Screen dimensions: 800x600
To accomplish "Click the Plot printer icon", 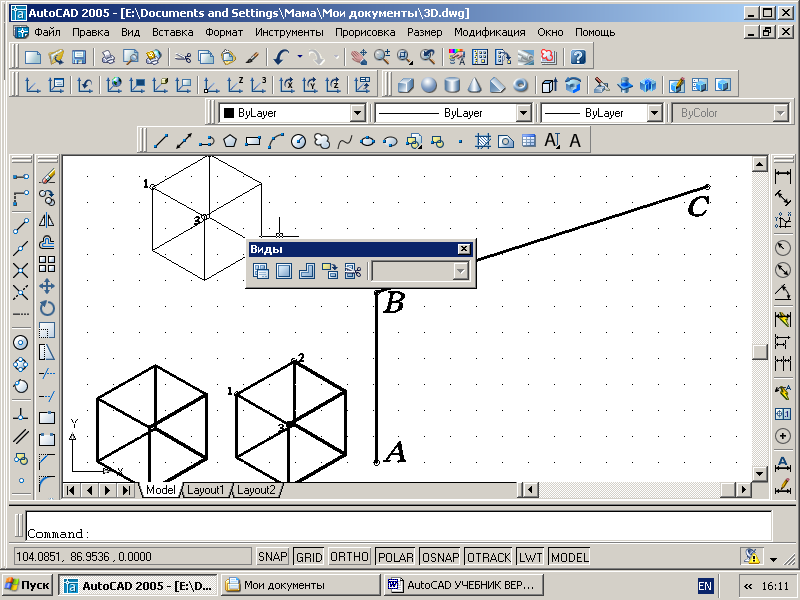I will (x=108, y=57).
